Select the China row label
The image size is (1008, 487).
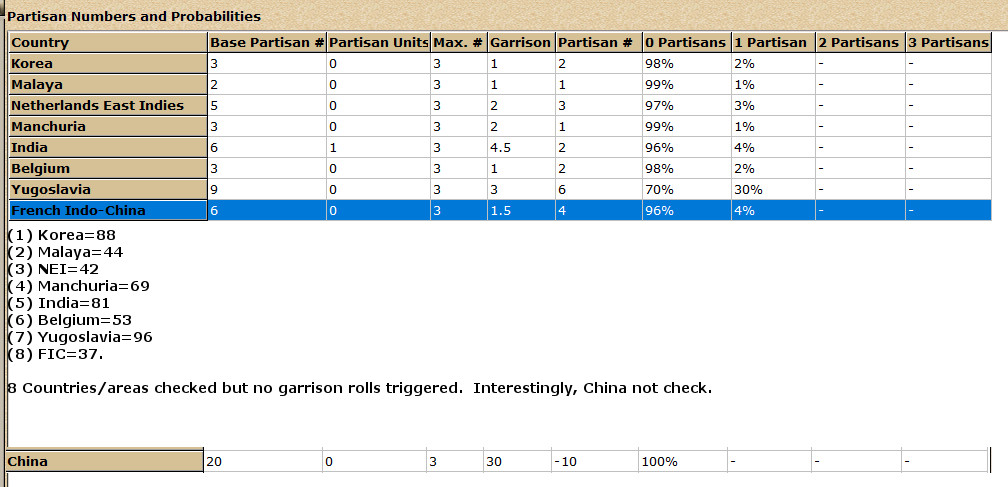tap(105, 461)
